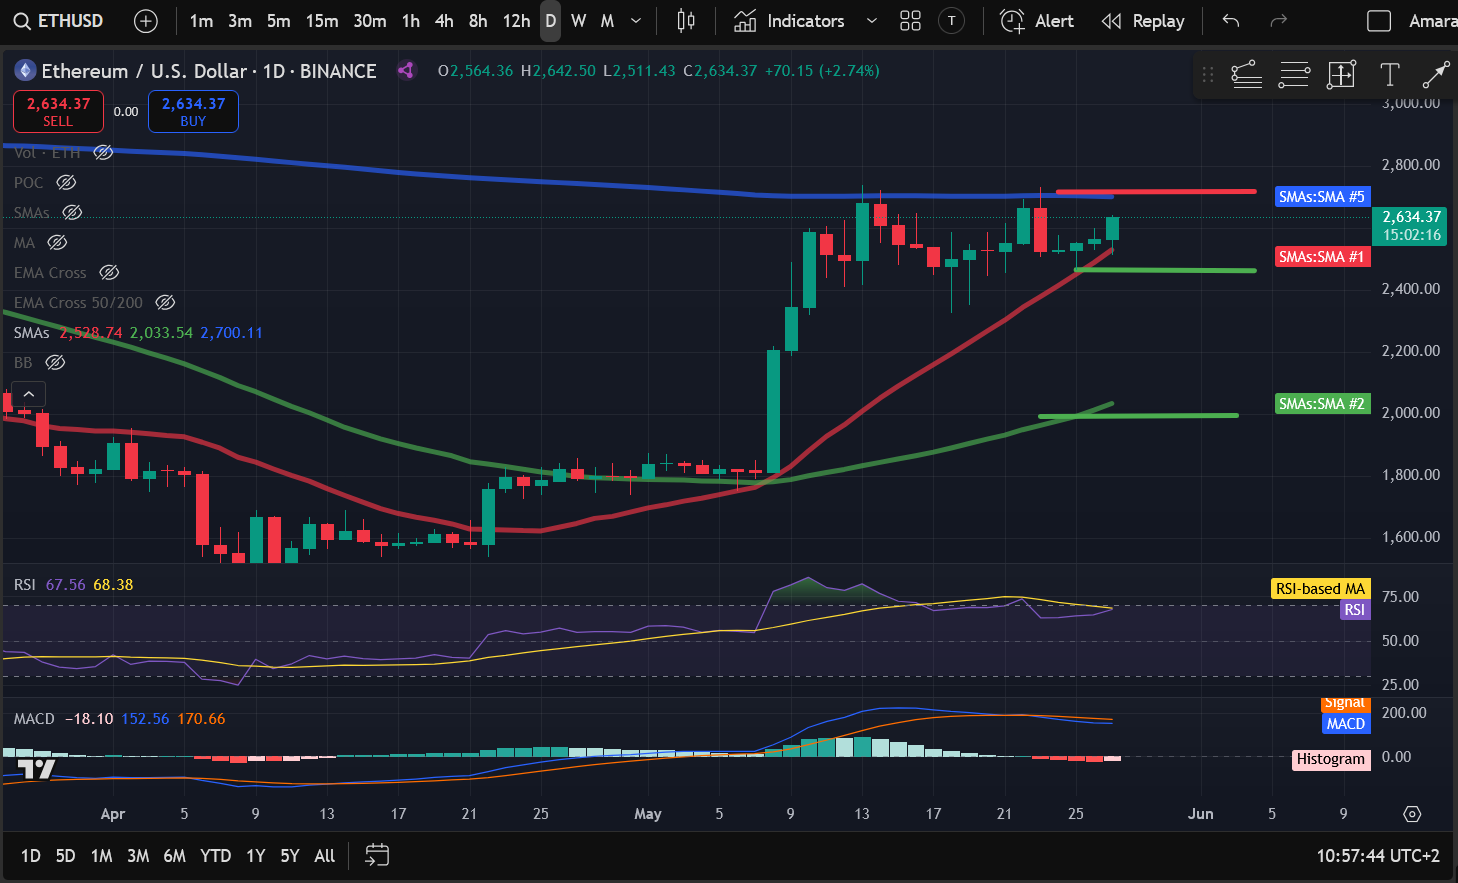
Task: Click the purple RSI axis label
Action: point(1354,610)
